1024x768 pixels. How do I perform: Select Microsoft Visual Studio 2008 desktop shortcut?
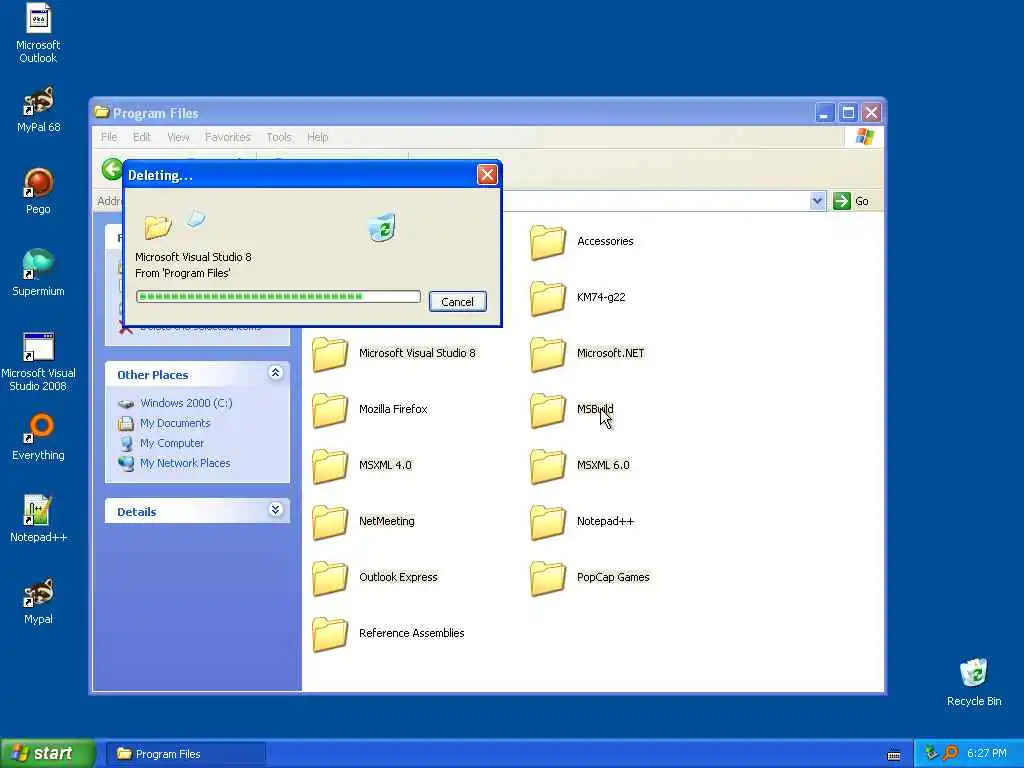pyautogui.click(x=38, y=362)
